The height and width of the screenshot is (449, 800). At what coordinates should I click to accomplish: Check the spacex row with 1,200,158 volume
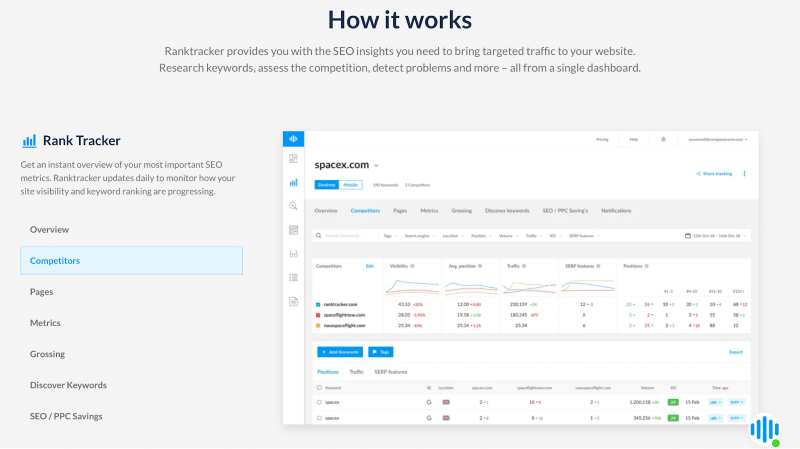point(319,402)
